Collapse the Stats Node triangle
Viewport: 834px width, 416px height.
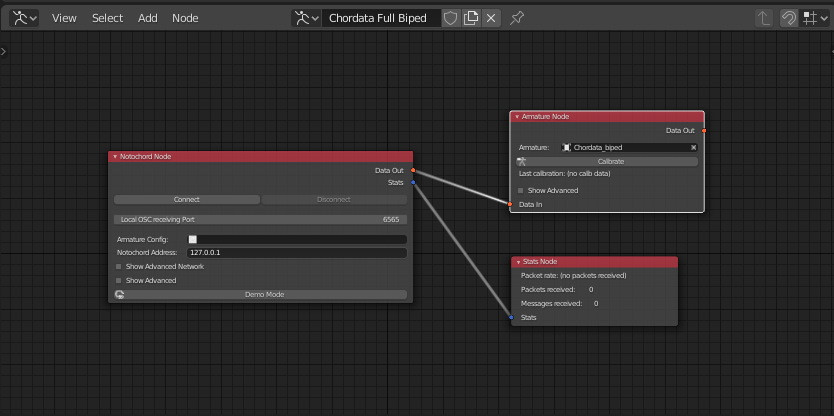click(518, 262)
